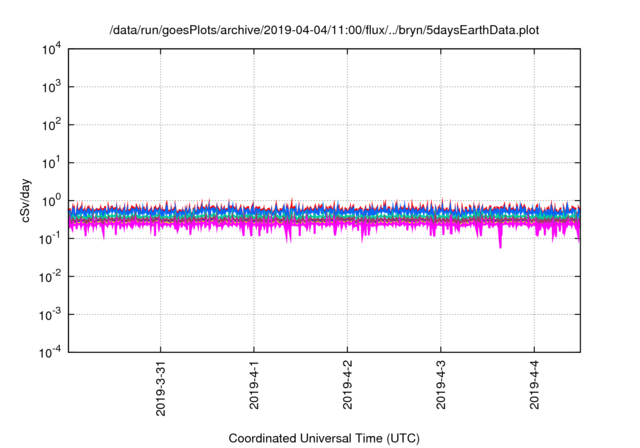Click the y-axis label 10^-3
Viewport: 640px width, 448px height.
point(50,315)
